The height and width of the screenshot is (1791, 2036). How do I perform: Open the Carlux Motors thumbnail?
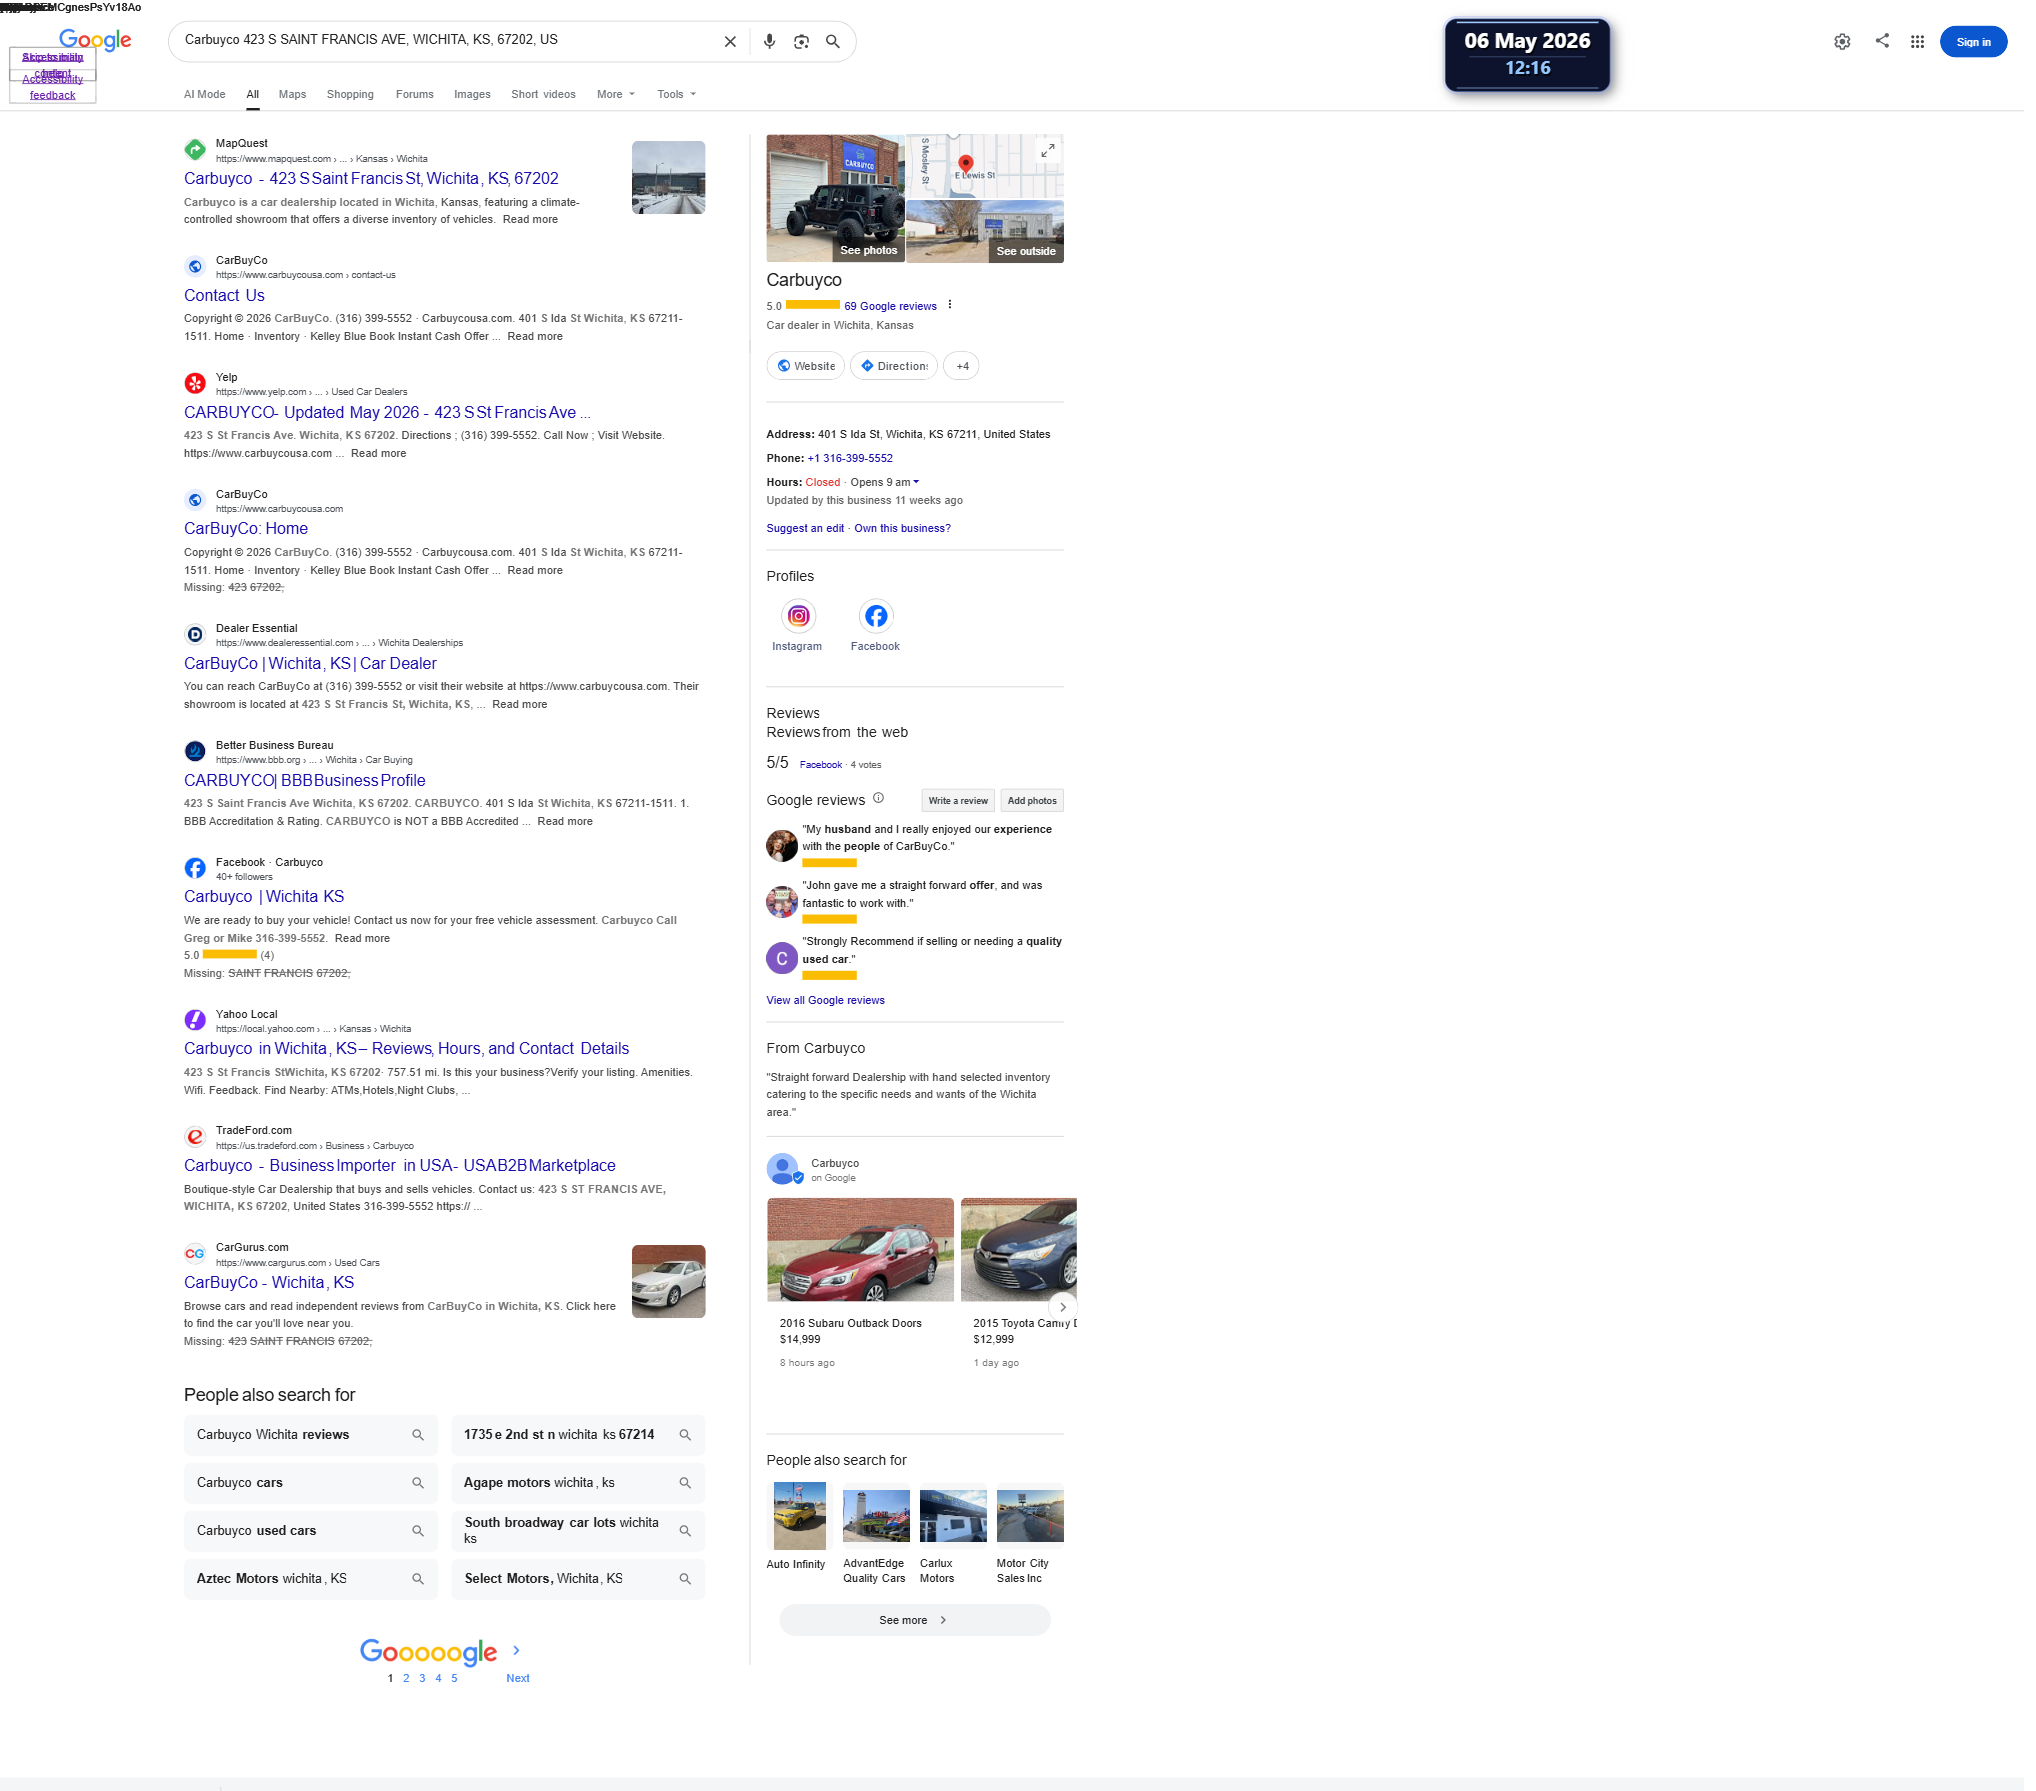point(953,1516)
